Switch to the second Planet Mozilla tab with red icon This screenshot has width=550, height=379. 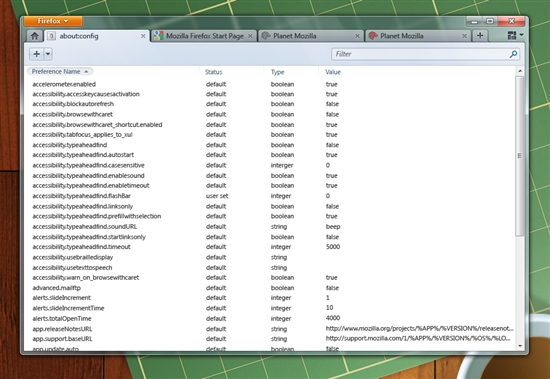[418, 36]
